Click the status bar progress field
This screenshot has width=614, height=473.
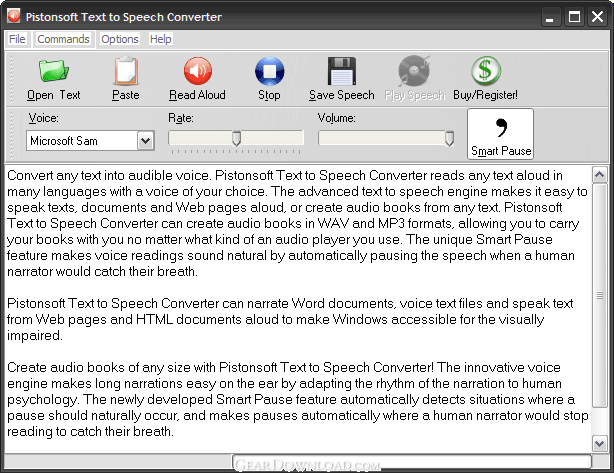point(411,461)
